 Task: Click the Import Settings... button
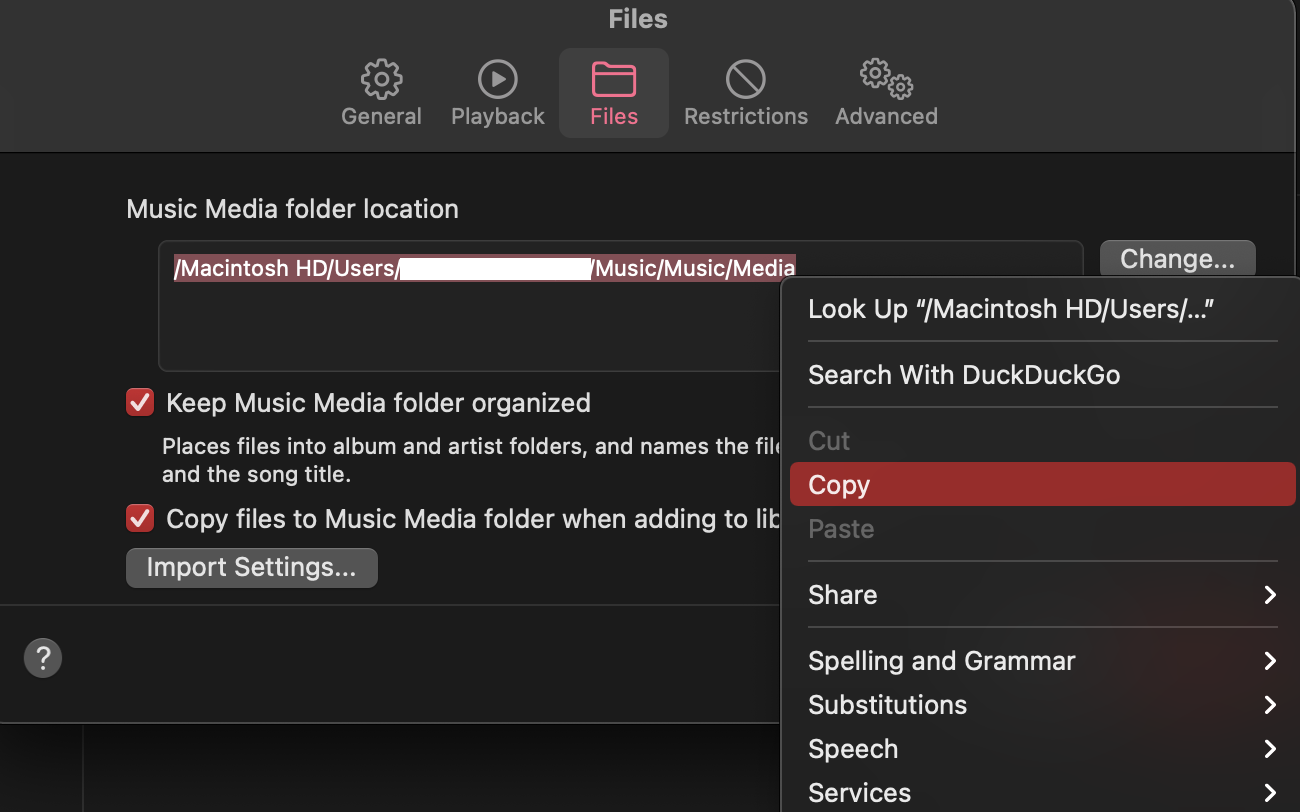pyautogui.click(x=251, y=567)
